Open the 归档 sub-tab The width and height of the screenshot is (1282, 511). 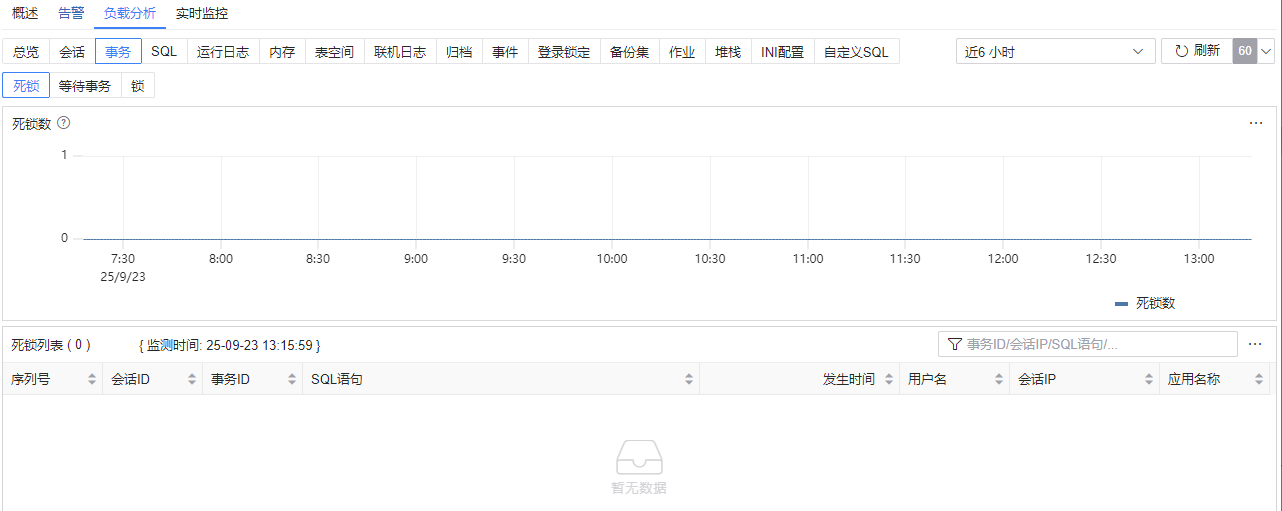click(459, 52)
